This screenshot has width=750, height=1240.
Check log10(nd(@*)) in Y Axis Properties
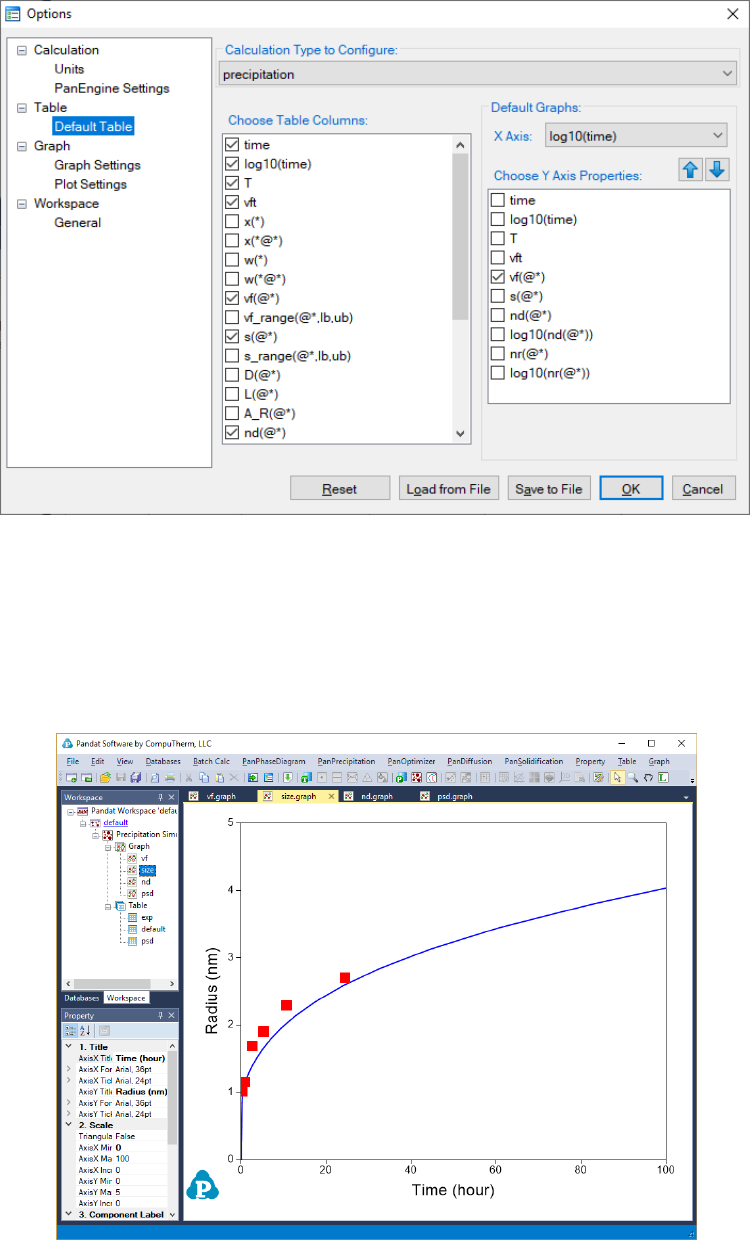click(497, 334)
